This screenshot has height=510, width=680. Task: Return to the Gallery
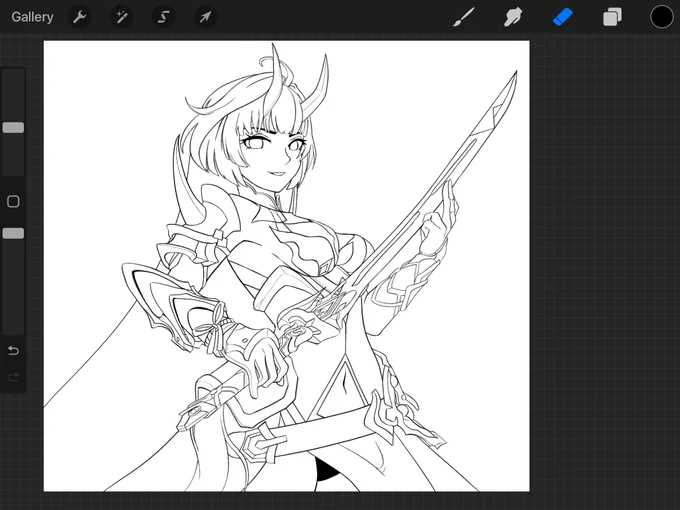point(33,17)
